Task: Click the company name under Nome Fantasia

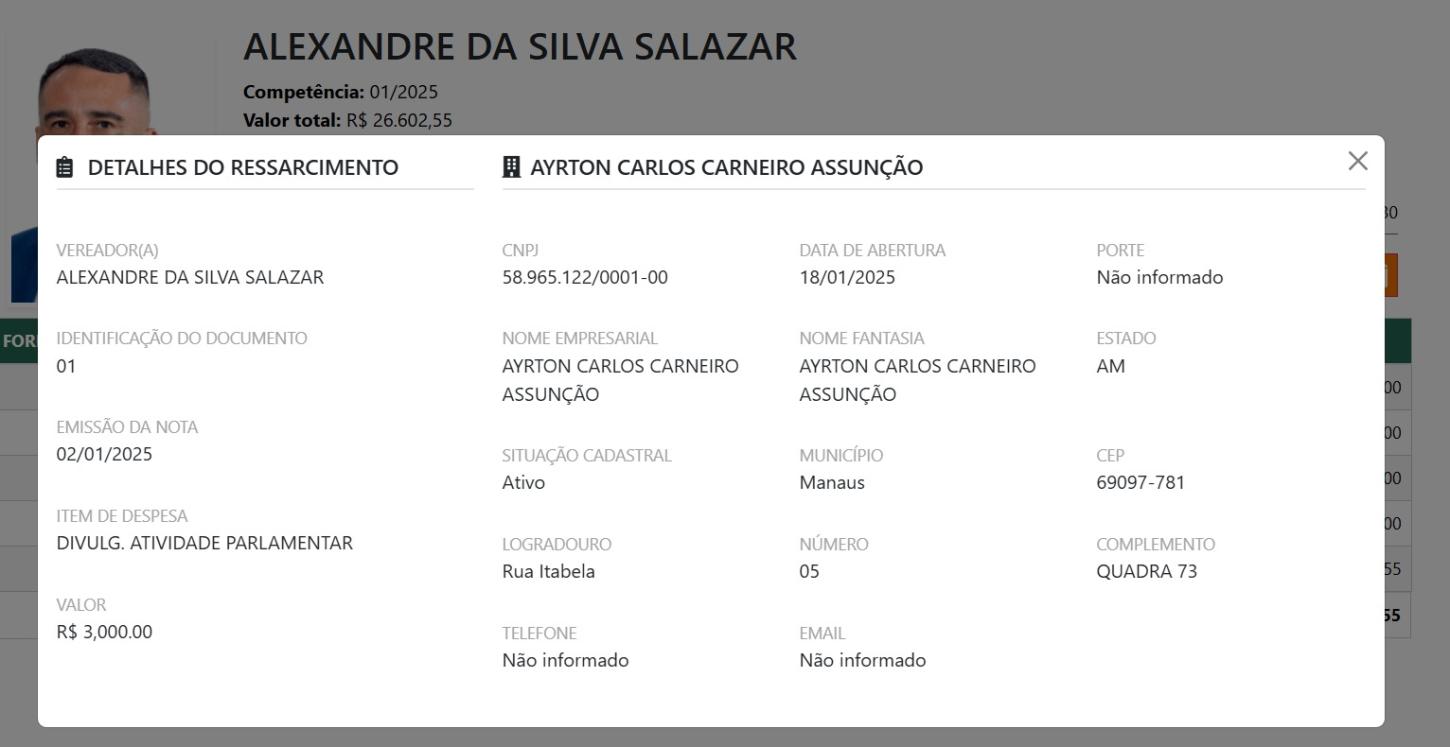Action: 917,379
